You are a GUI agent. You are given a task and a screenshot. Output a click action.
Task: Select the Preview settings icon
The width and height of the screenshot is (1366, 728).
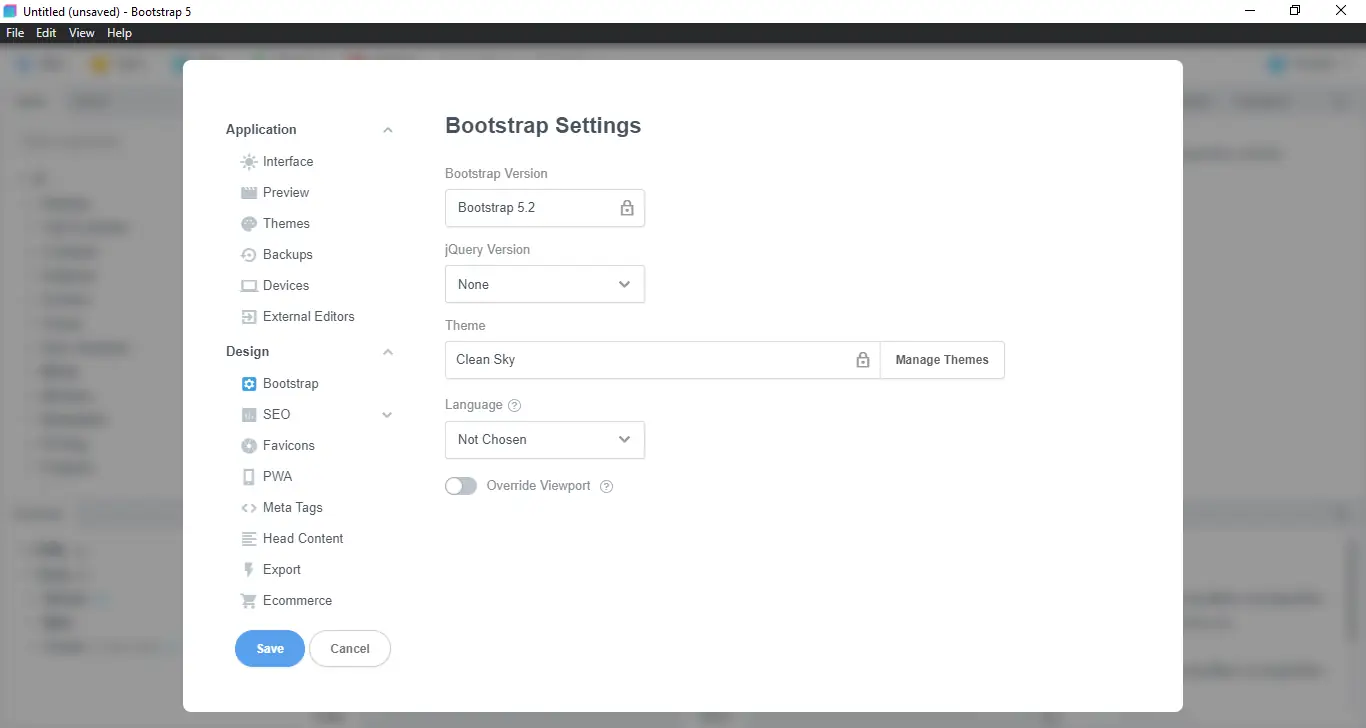pos(284,192)
